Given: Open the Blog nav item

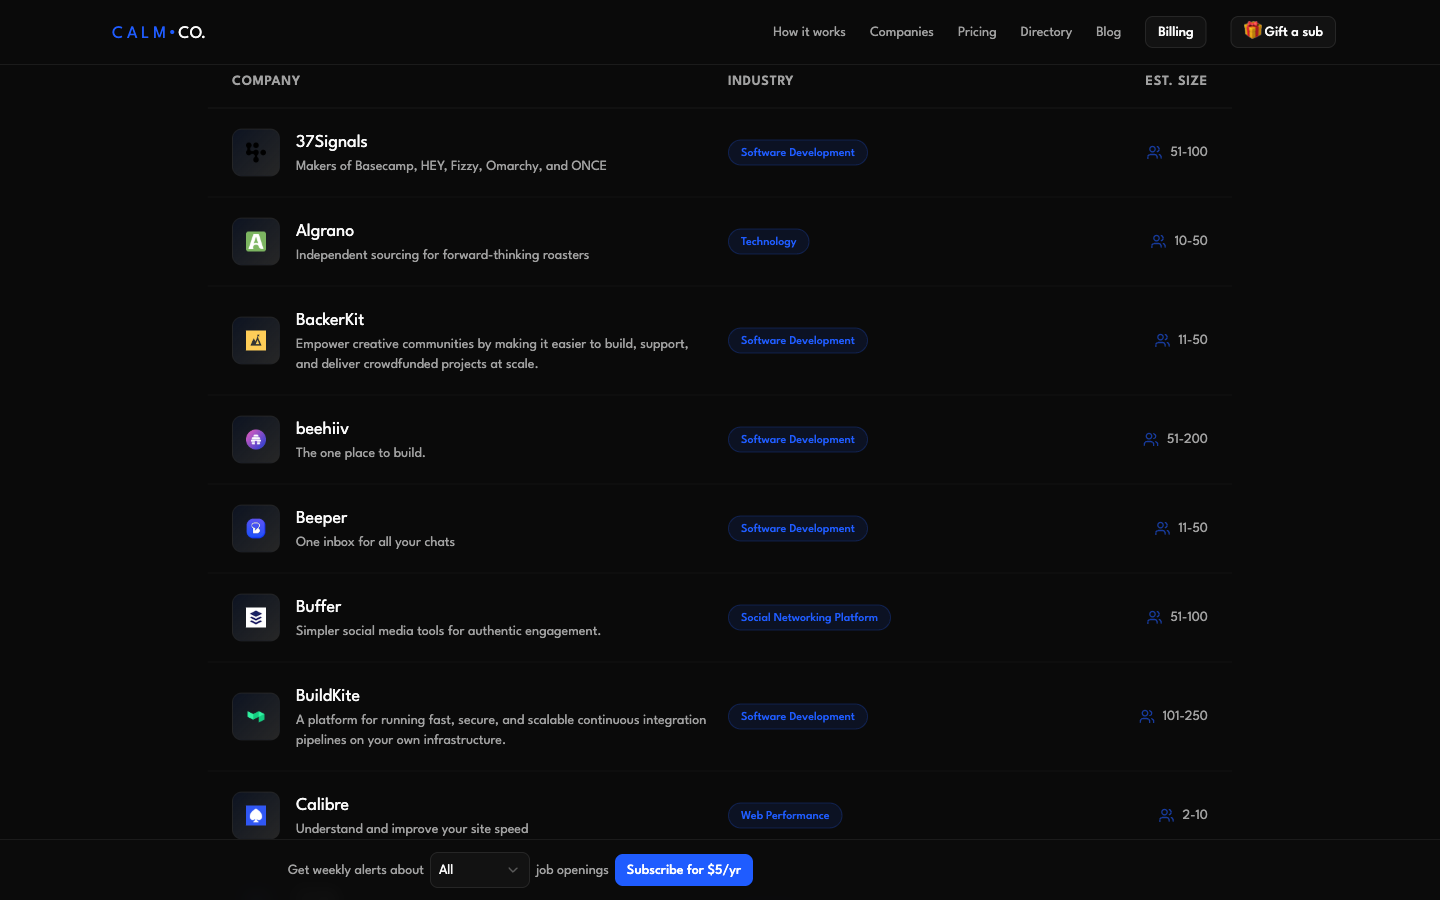Looking at the screenshot, I should (x=1108, y=32).
